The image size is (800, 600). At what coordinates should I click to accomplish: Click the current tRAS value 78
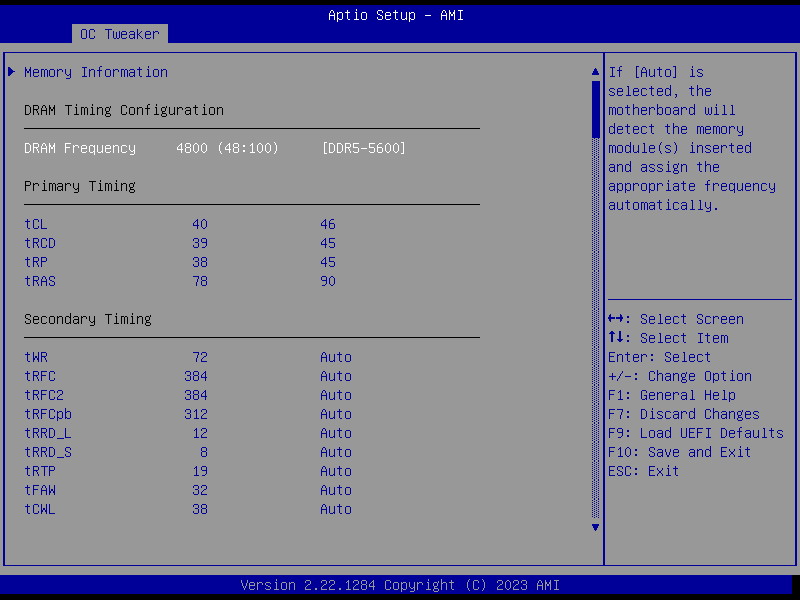200,281
